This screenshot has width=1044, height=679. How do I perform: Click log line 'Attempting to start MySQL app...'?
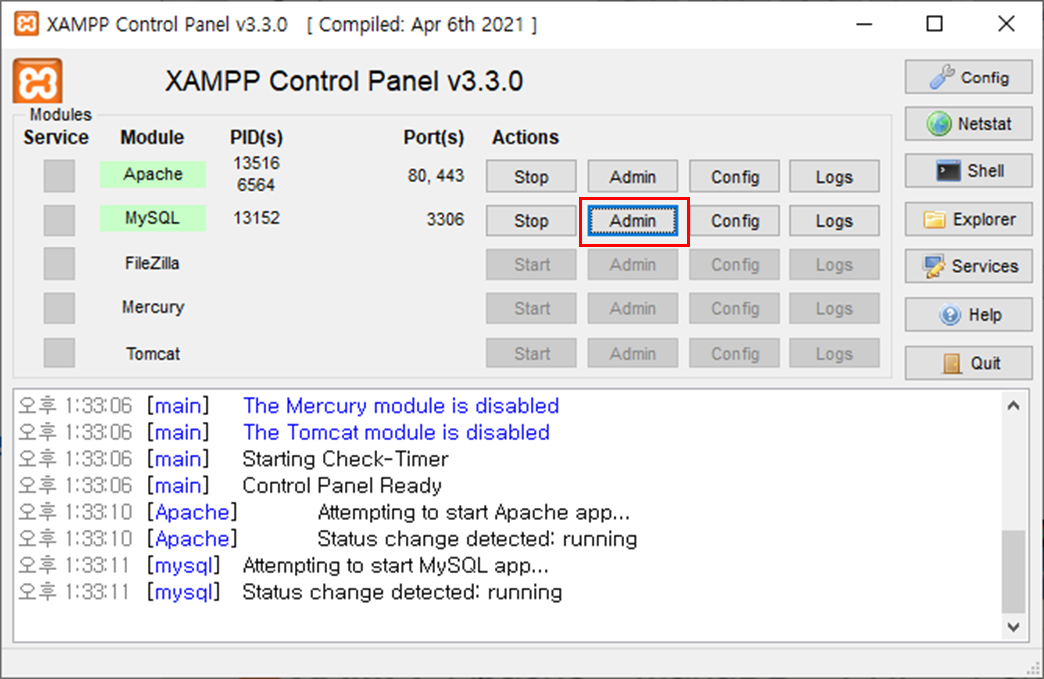tap(395, 566)
